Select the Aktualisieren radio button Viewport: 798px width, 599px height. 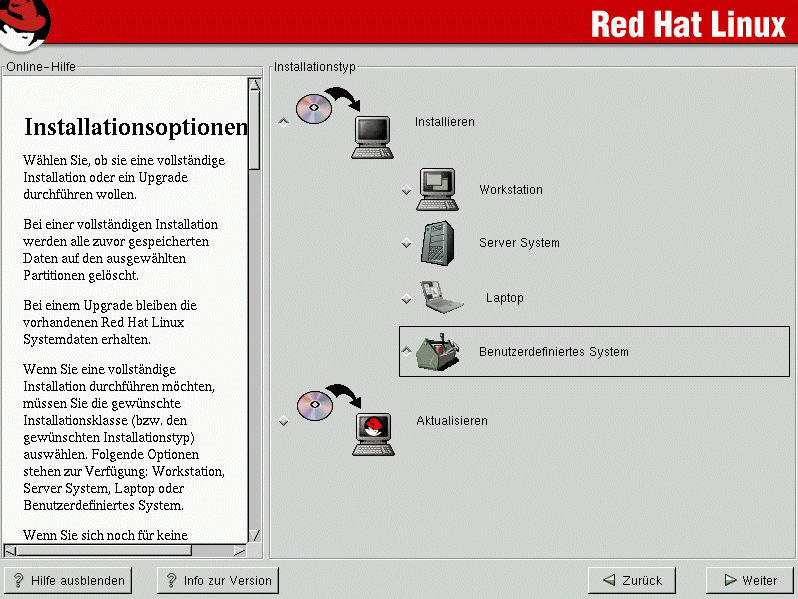[283, 421]
